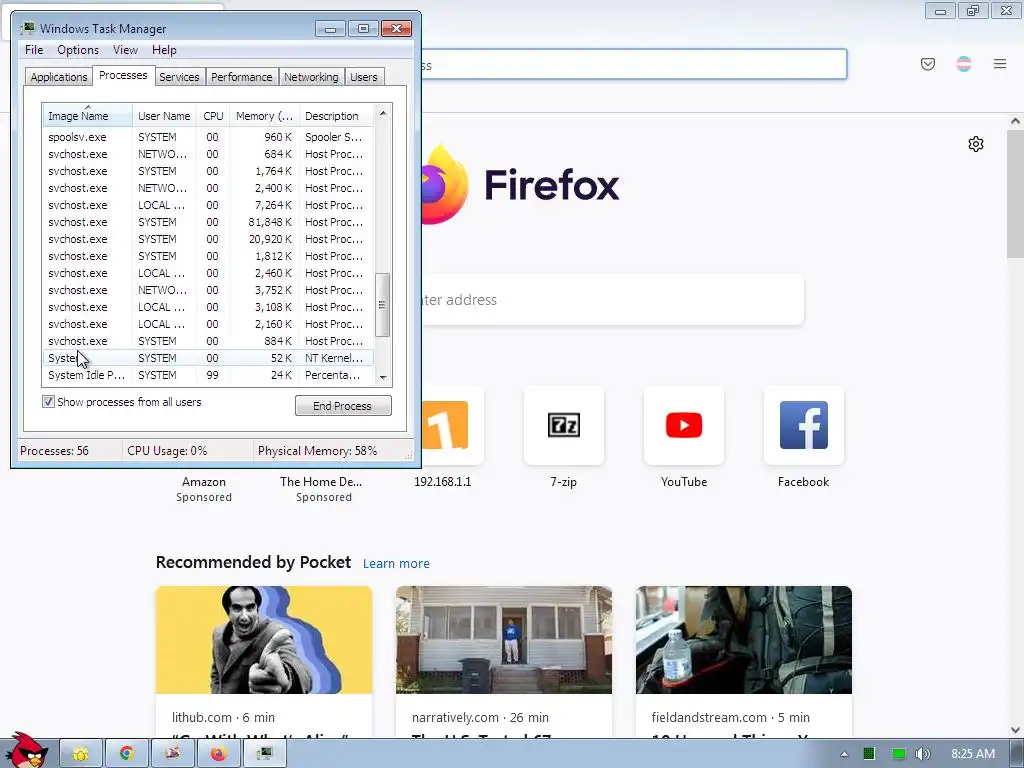The image size is (1024, 768).
Task: Open the lithub.com article thumbnail
Action: (x=264, y=640)
